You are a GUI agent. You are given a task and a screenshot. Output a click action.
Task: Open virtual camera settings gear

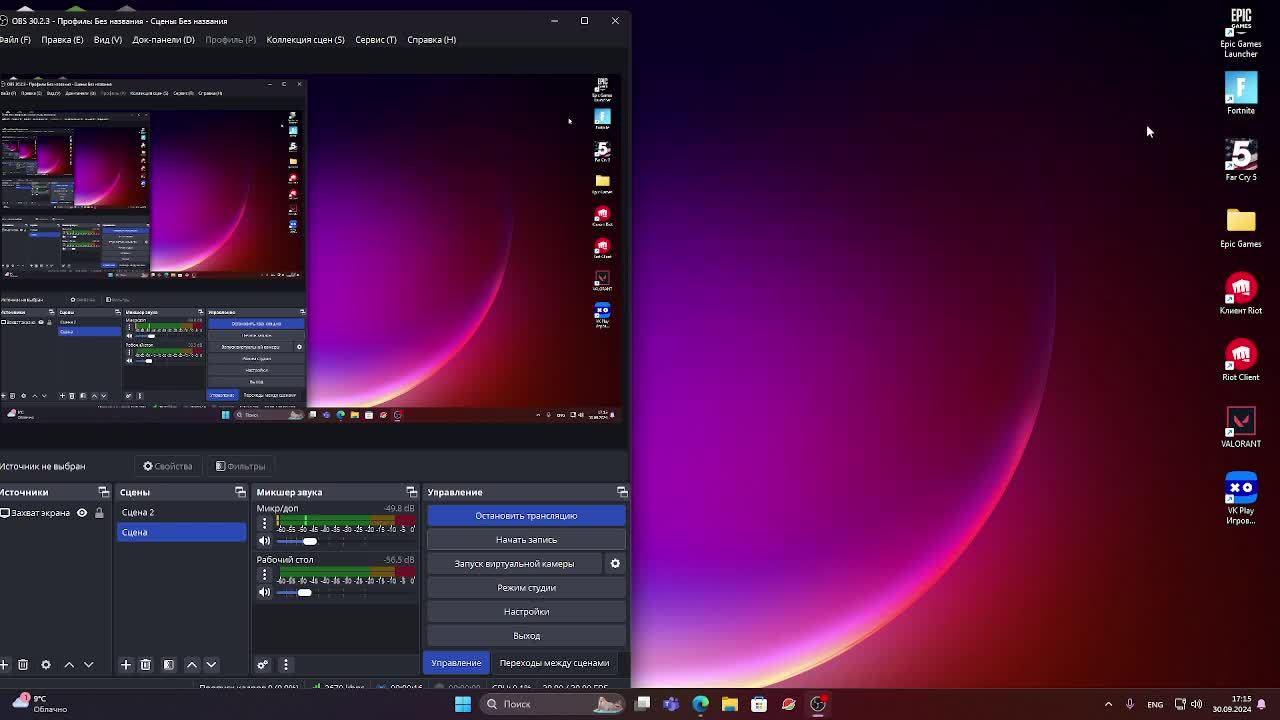(x=615, y=564)
